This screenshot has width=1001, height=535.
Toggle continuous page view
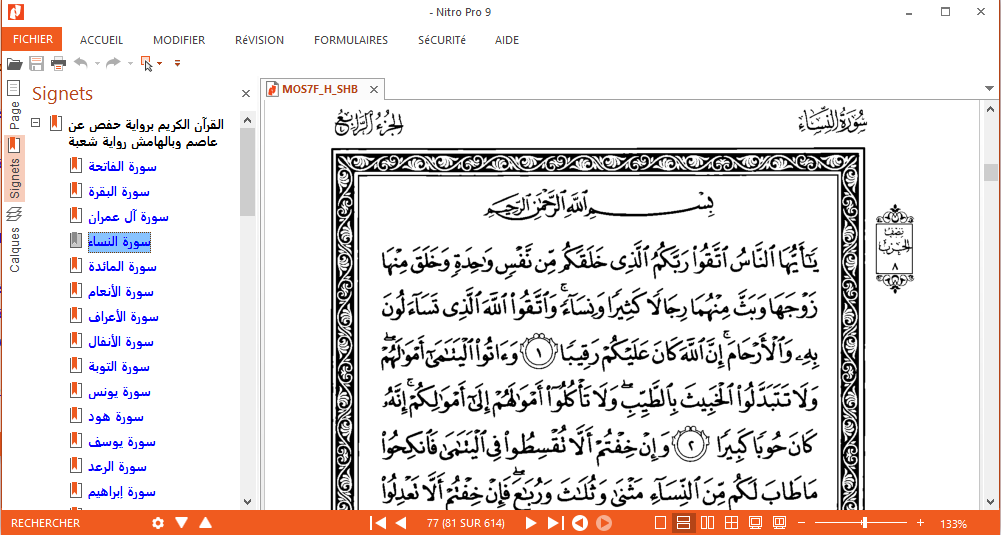(x=684, y=524)
